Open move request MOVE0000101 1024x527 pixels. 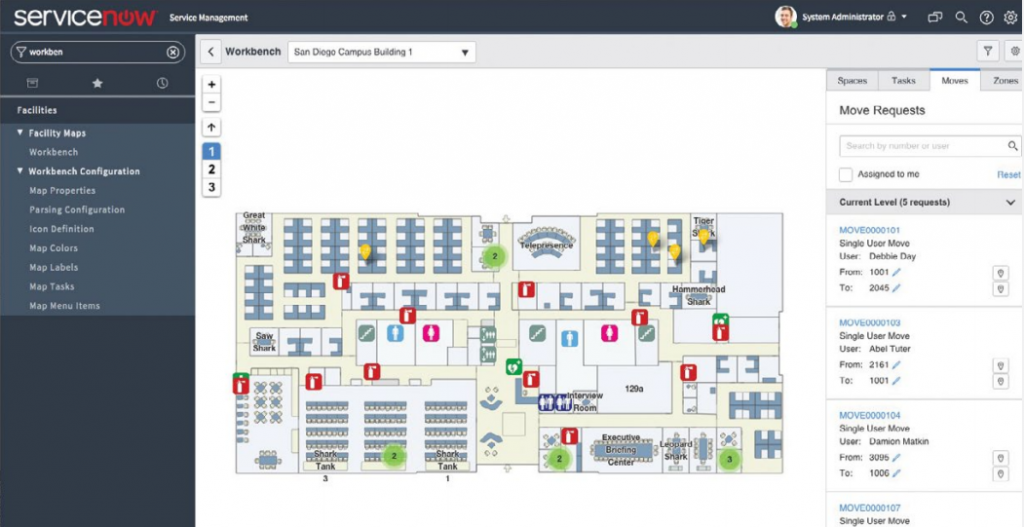click(869, 230)
